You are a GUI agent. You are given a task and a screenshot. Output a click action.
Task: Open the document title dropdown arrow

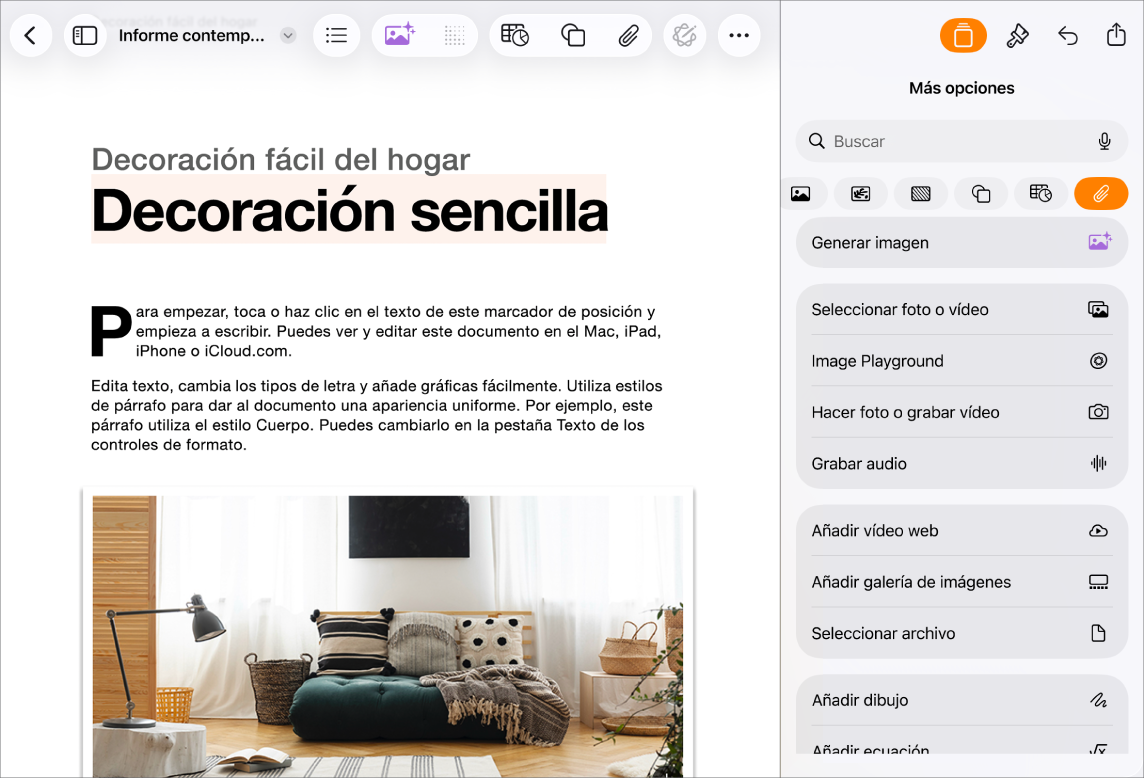coord(288,36)
